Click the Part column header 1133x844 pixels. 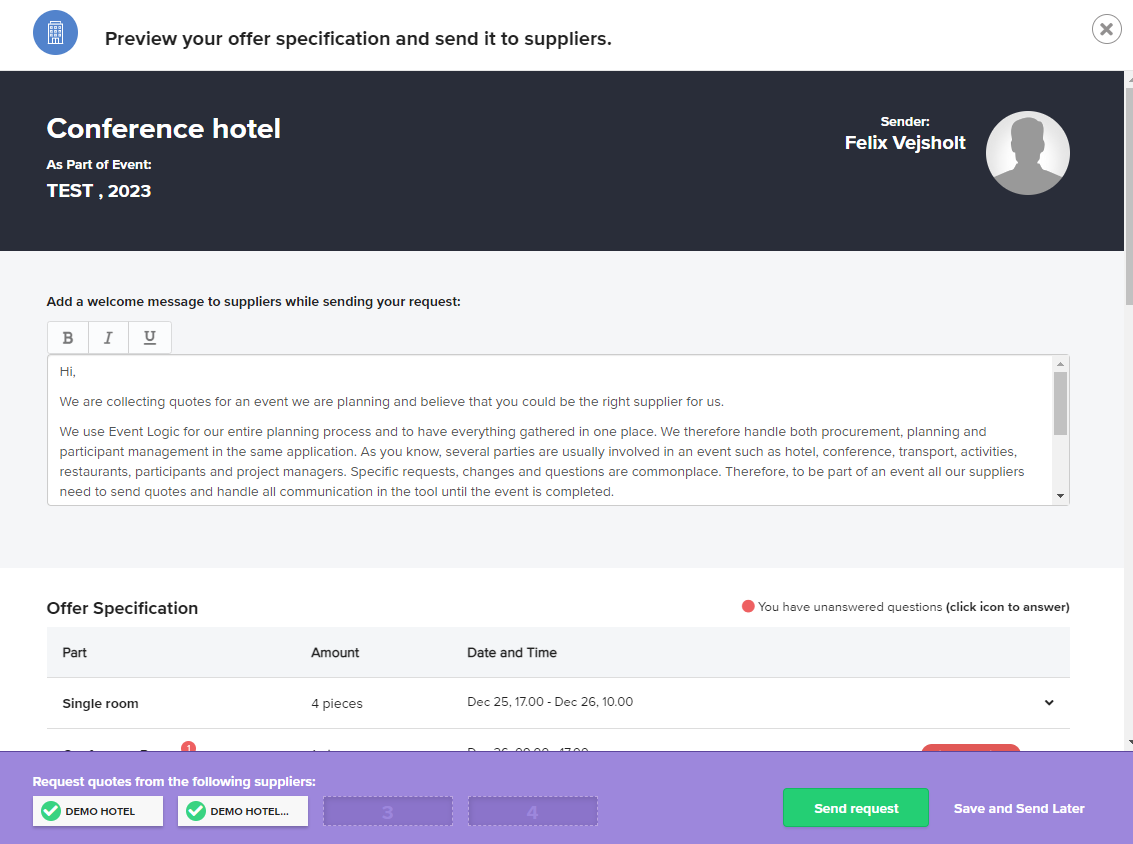pyautogui.click(x=74, y=653)
